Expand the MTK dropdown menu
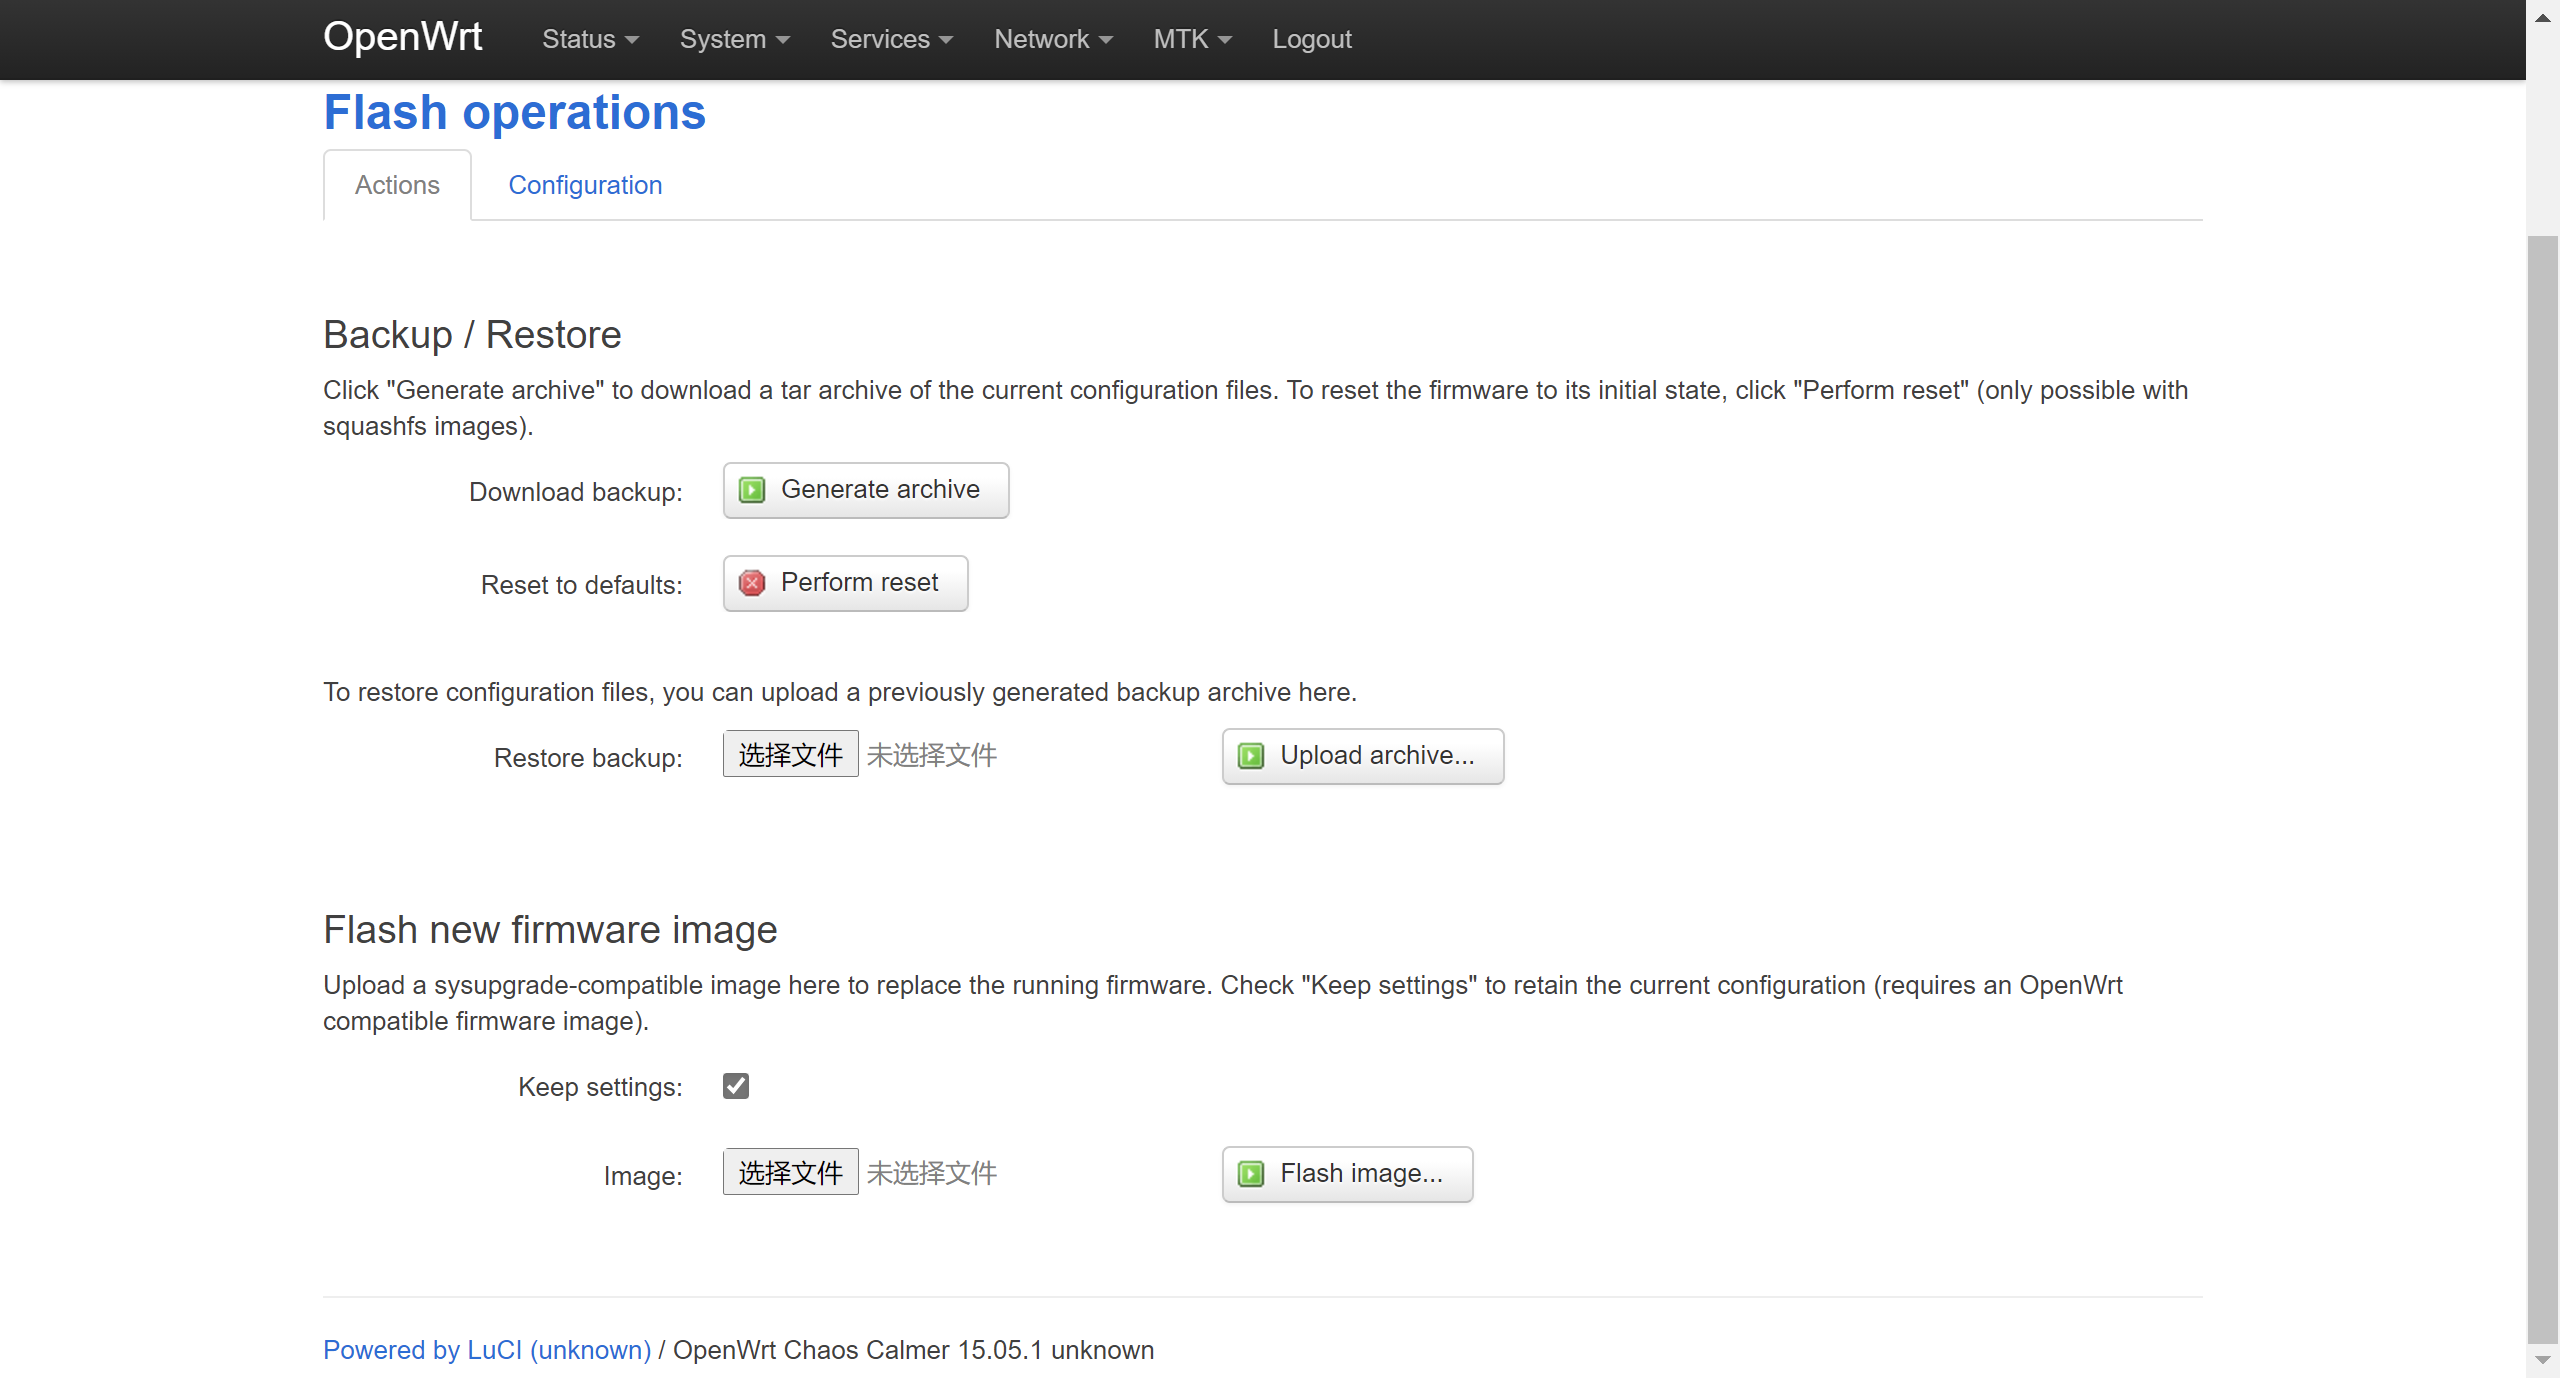Viewport: 2560px width, 1378px height. [x=1192, y=39]
